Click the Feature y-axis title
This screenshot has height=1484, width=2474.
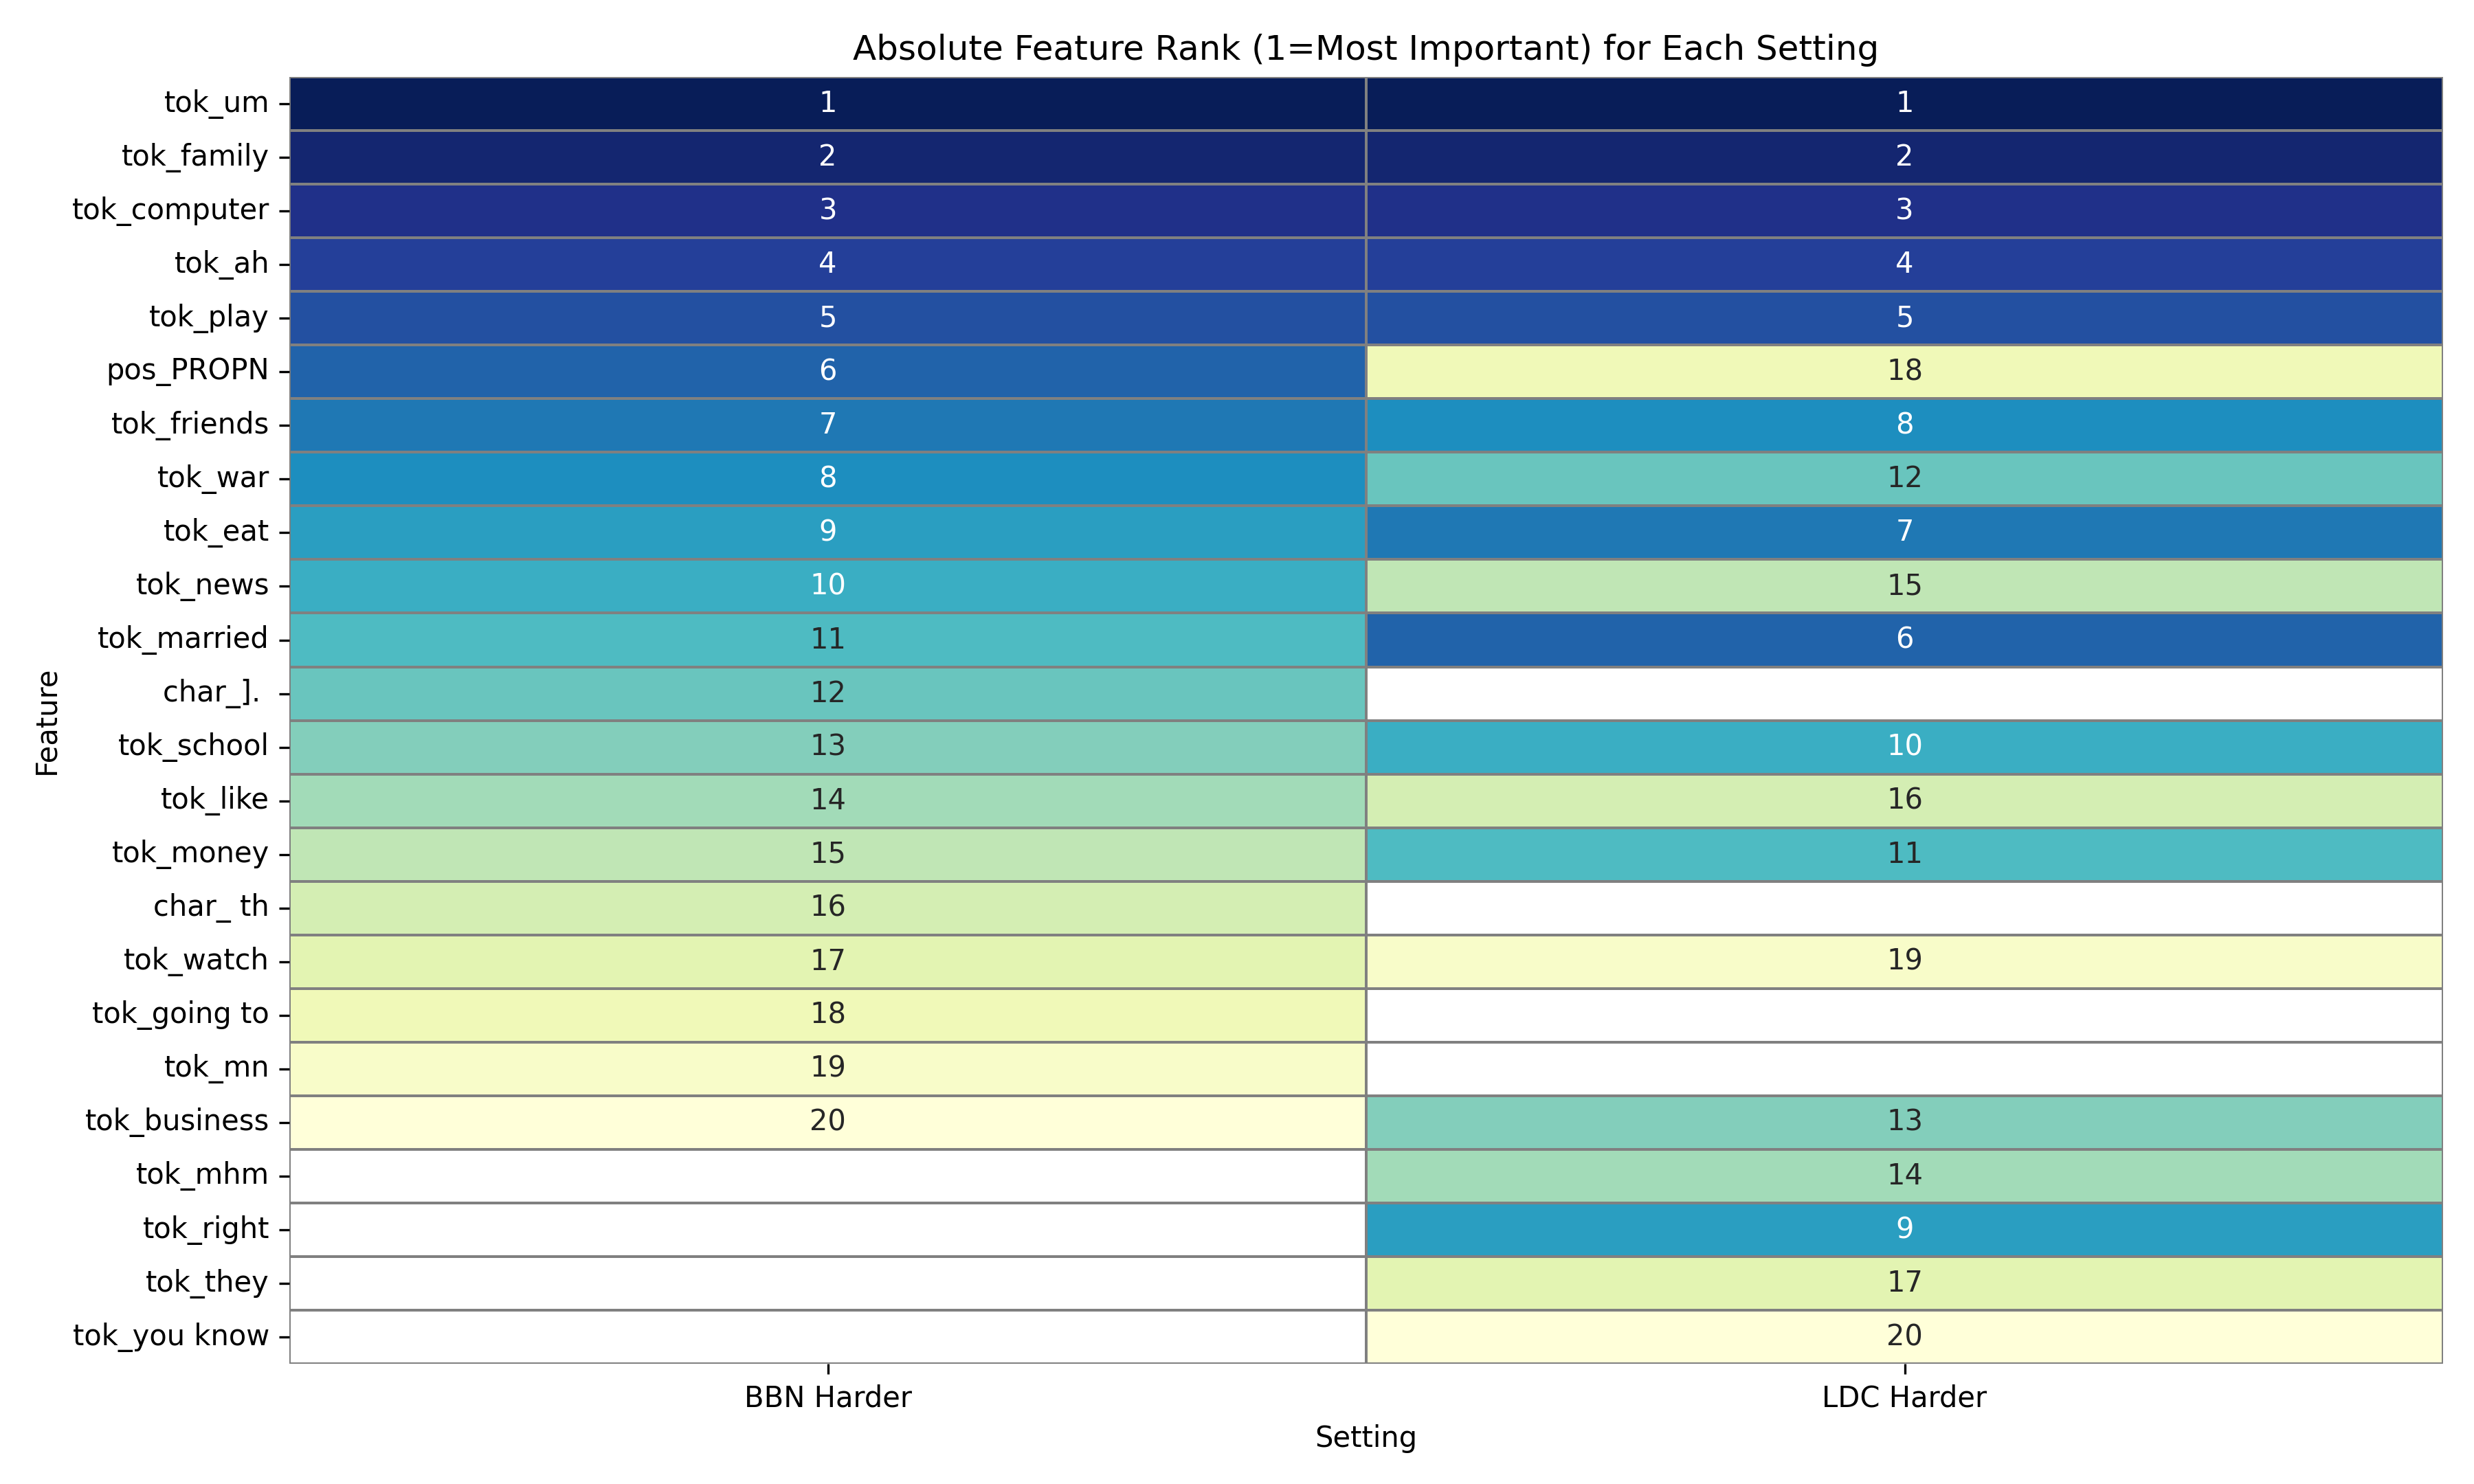tap(47, 723)
